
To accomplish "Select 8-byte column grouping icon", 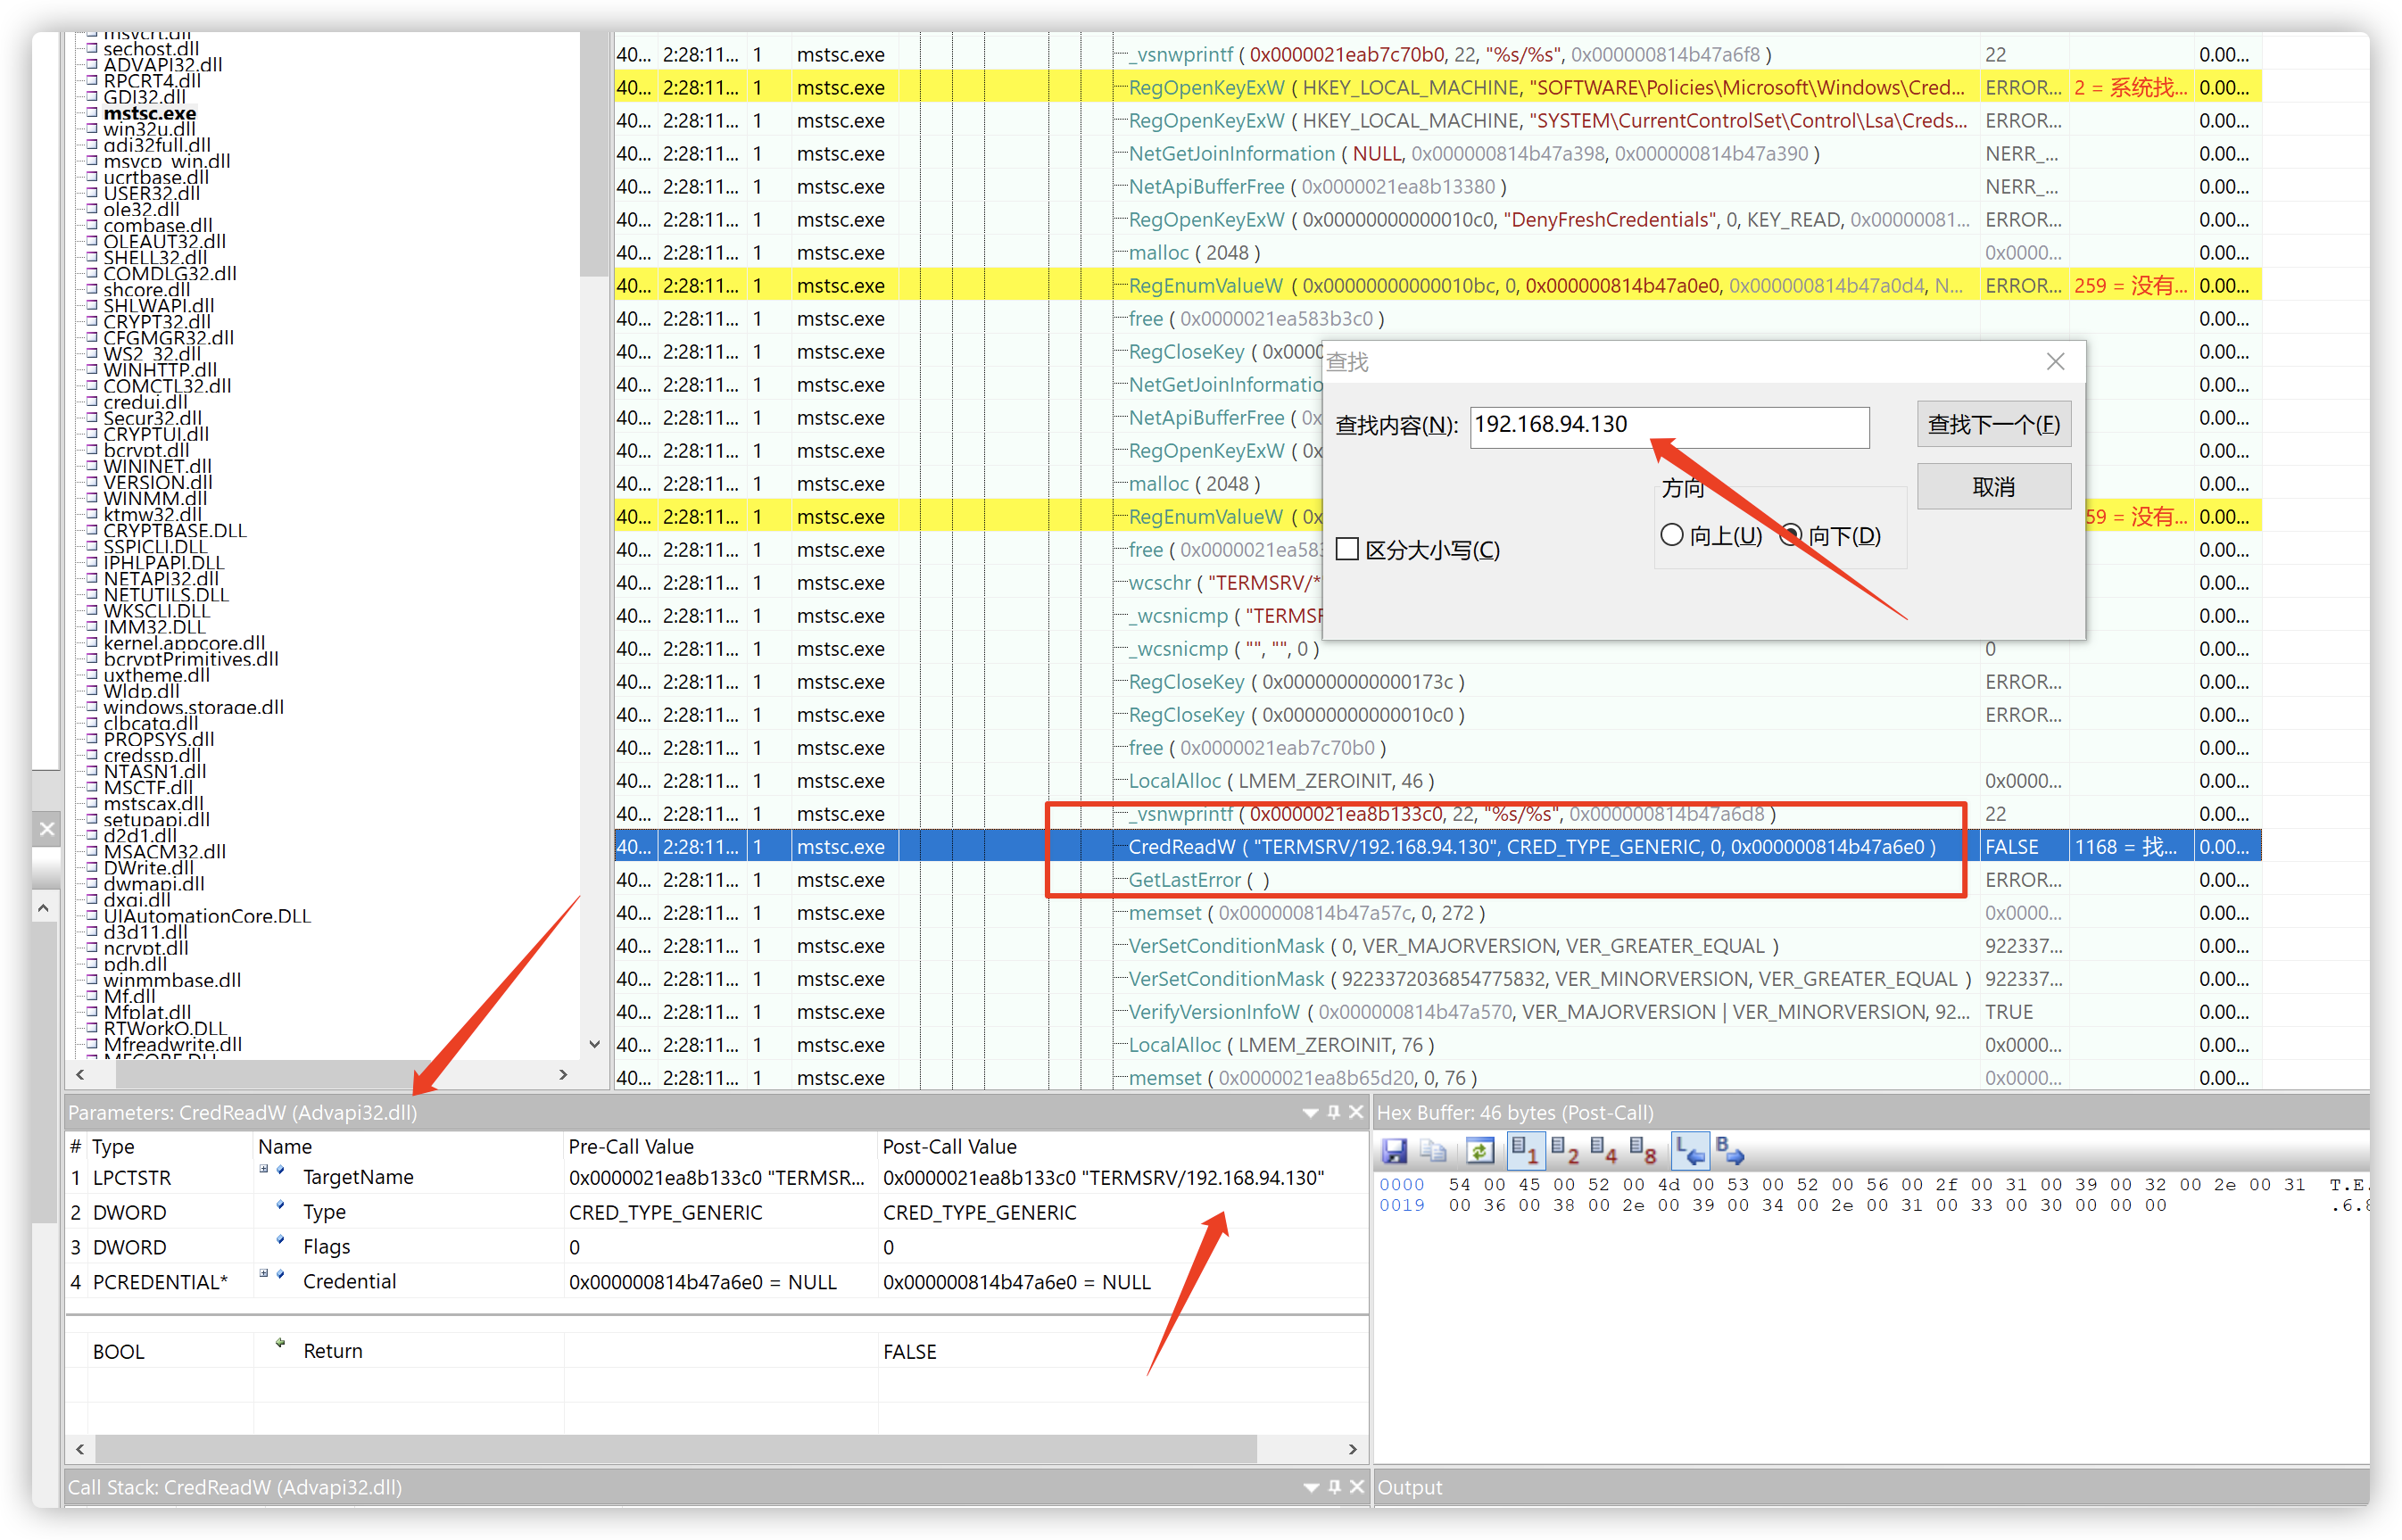I will tap(1643, 1151).
